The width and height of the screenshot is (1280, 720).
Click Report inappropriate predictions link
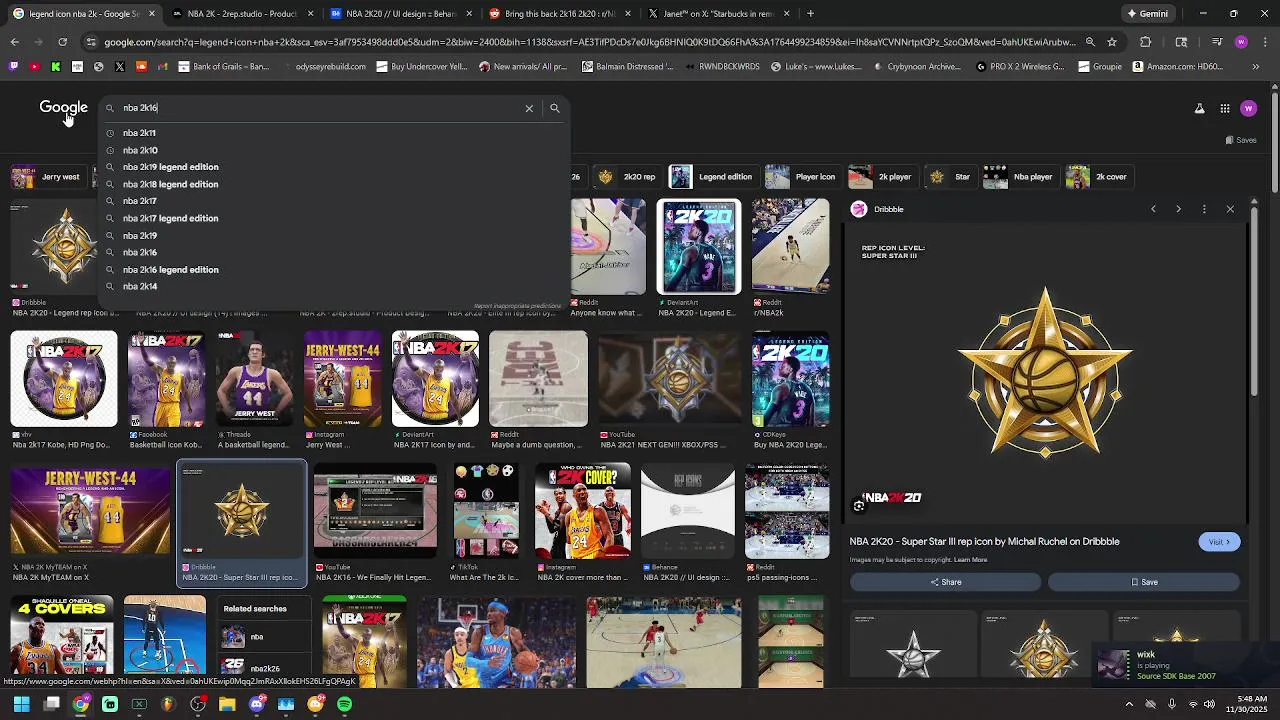517,305
